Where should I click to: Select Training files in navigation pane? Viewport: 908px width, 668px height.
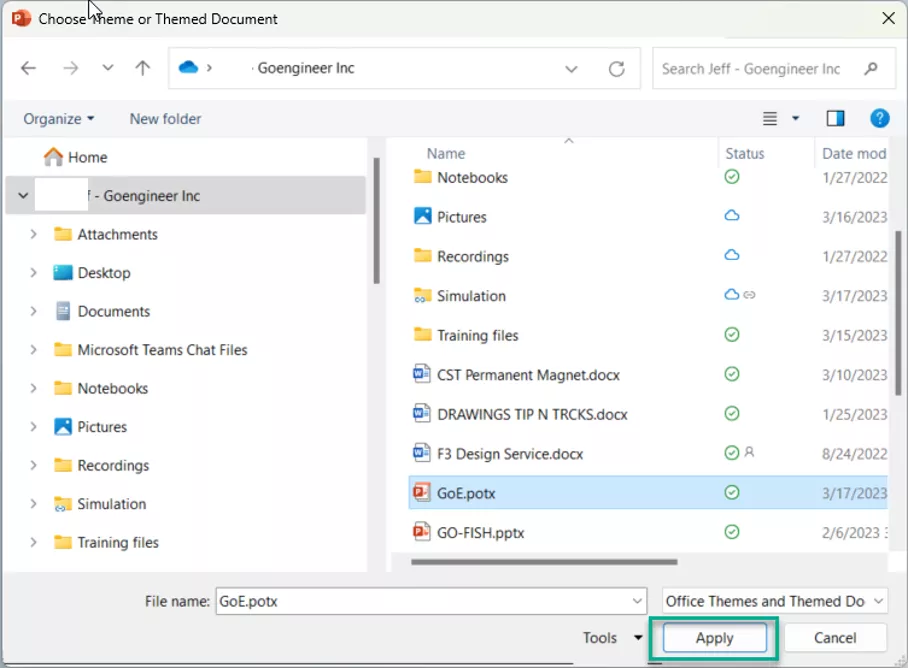click(x=106, y=542)
